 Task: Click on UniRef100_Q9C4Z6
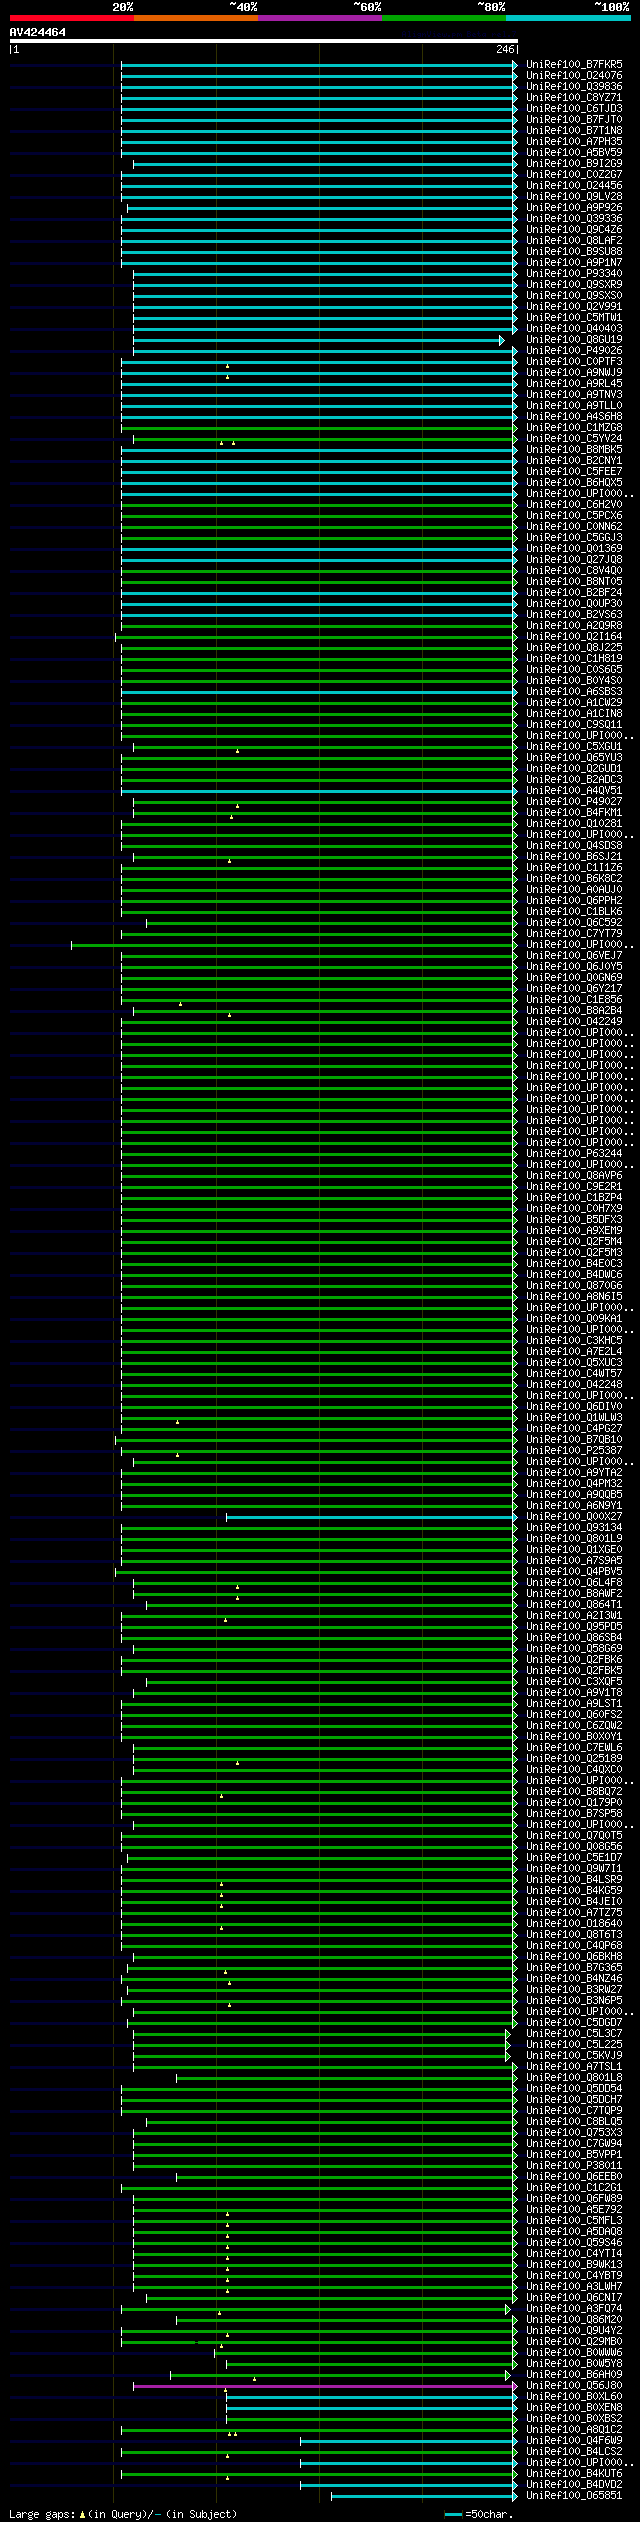574,230
